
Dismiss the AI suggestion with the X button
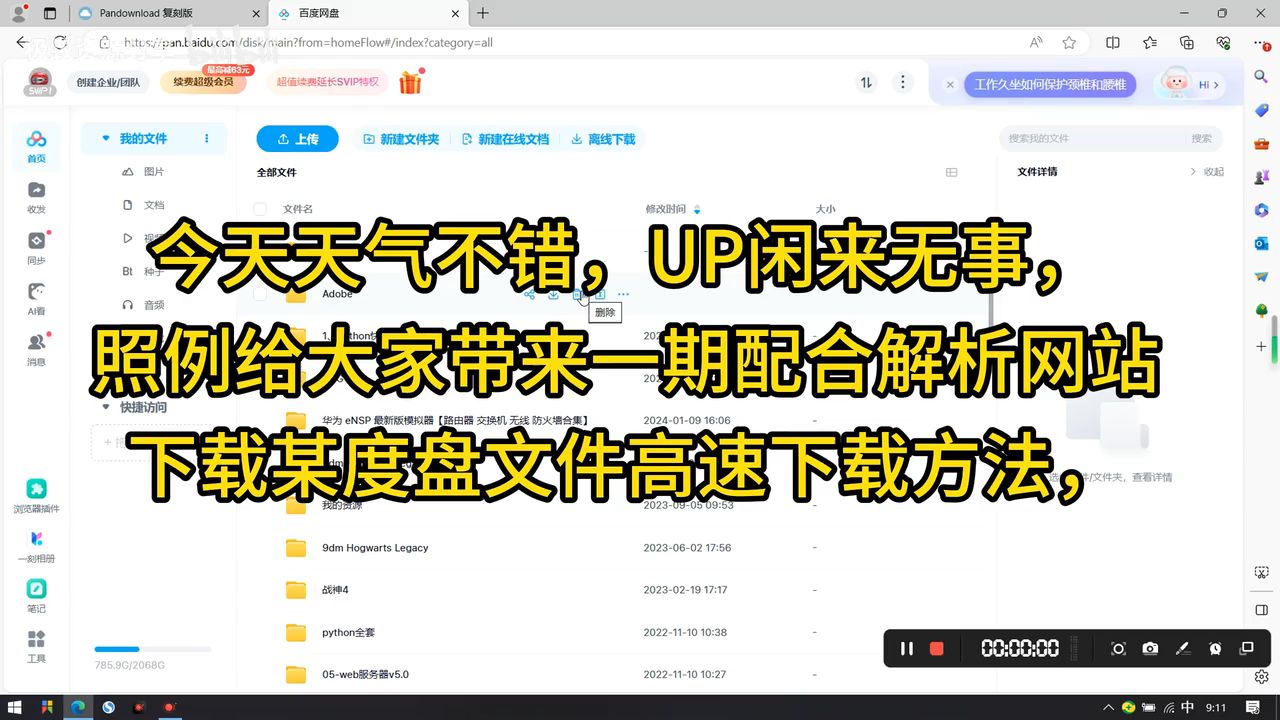950,85
